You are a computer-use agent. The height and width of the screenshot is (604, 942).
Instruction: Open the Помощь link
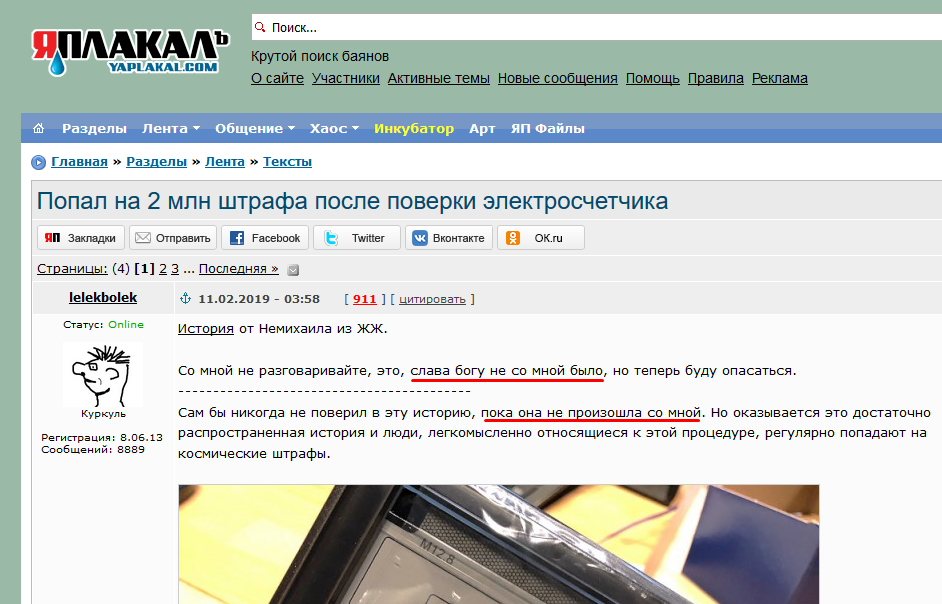652,78
